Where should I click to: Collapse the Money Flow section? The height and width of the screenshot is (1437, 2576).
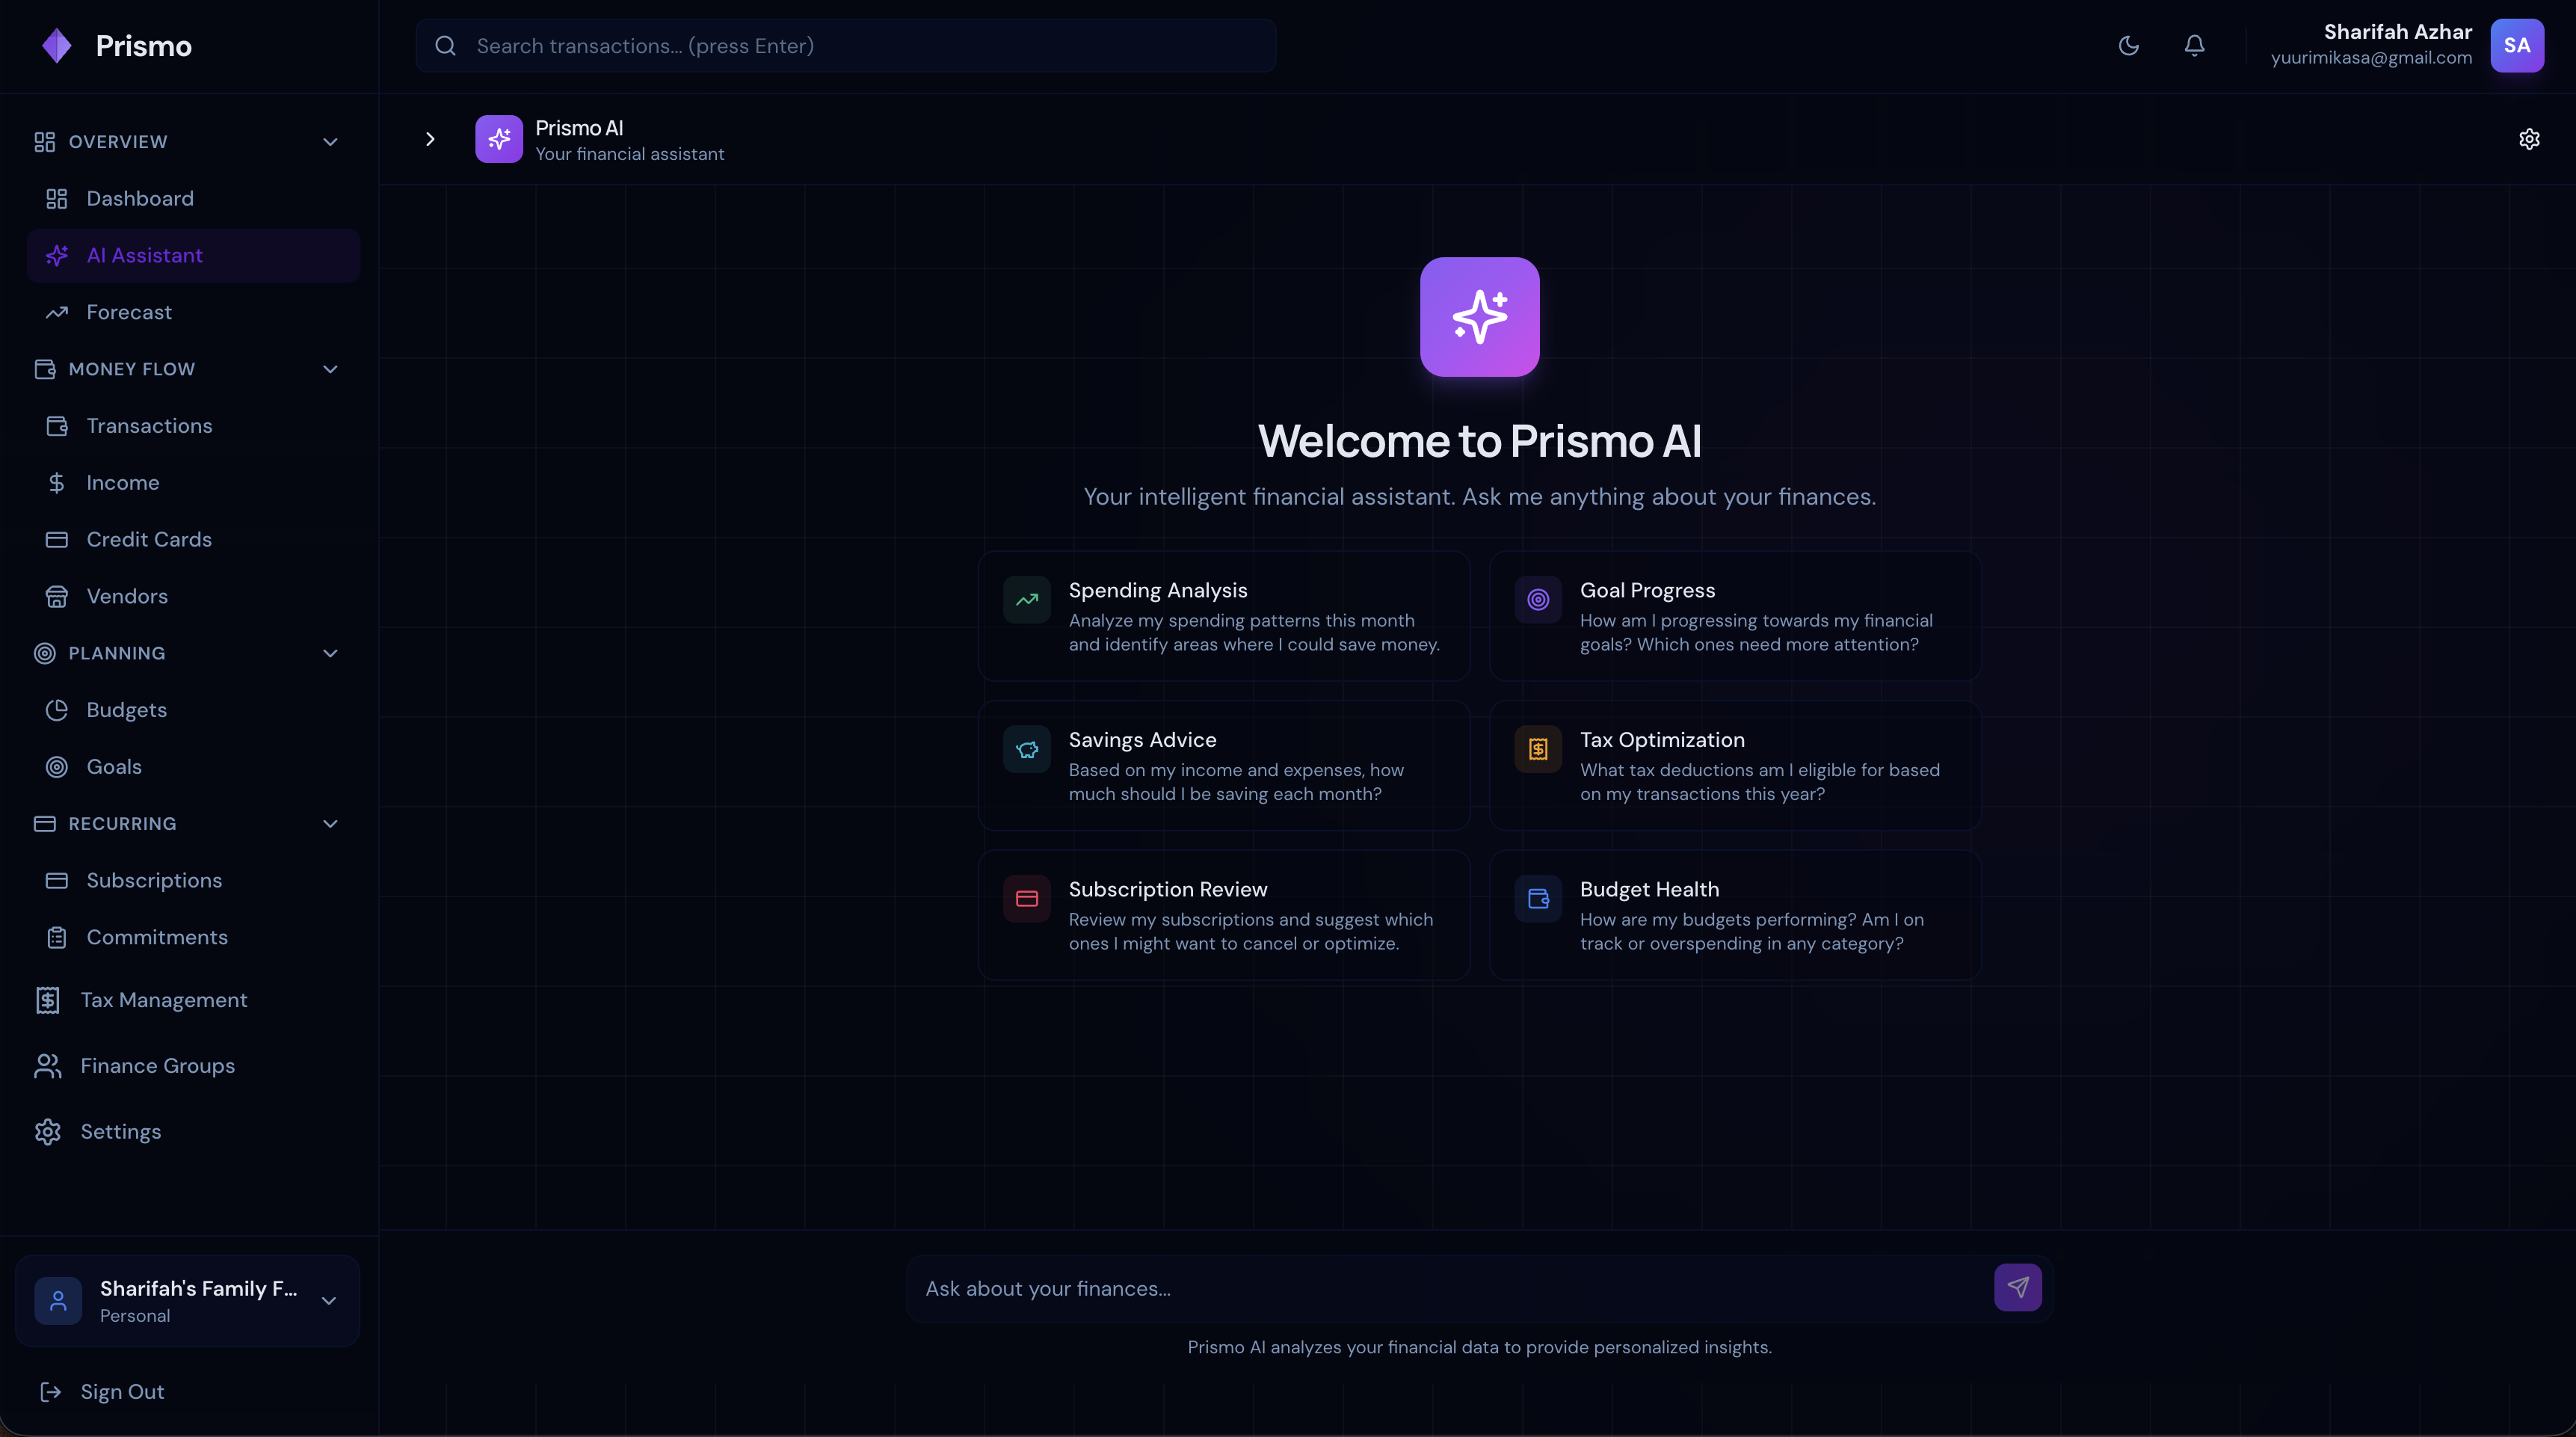click(x=330, y=369)
